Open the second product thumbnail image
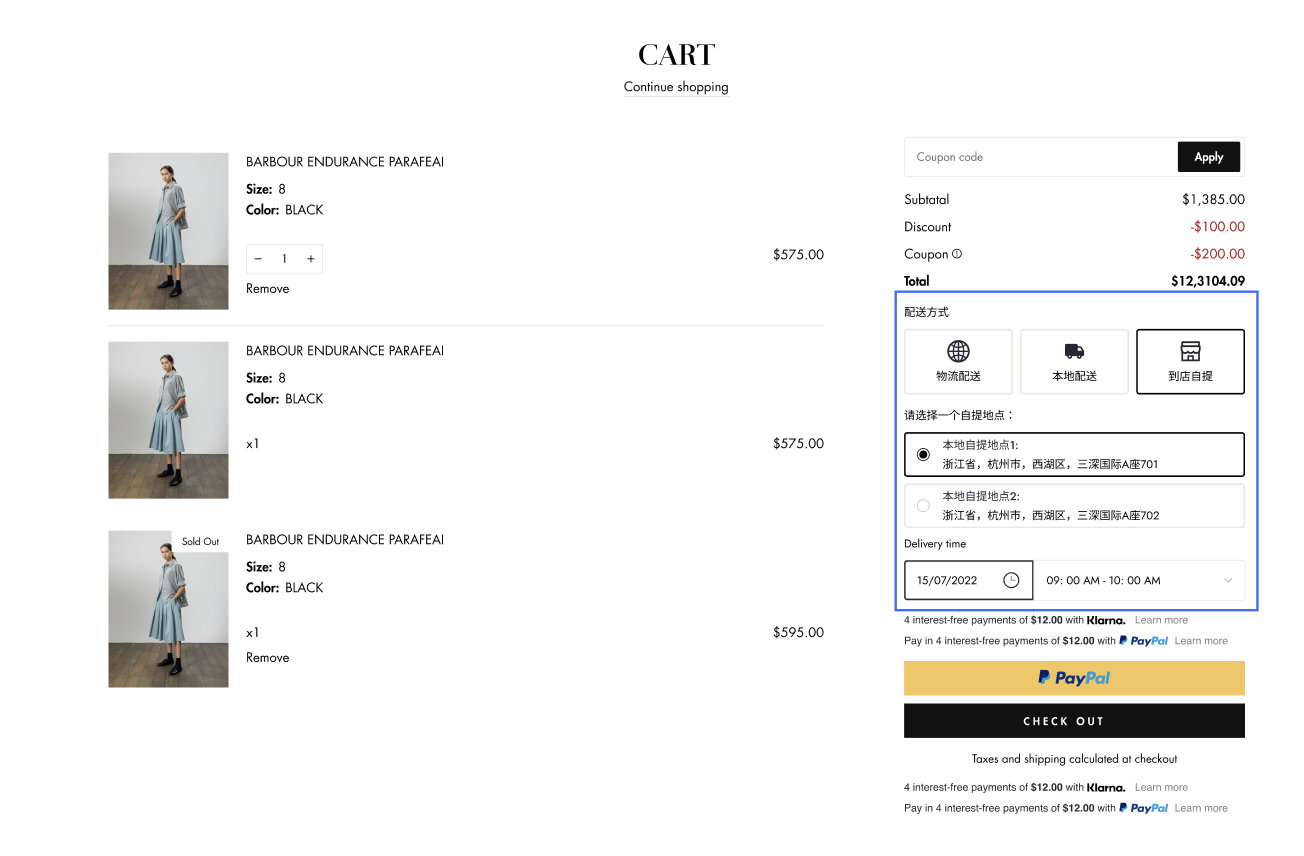The image size is (1304, 856). [168, 420]
